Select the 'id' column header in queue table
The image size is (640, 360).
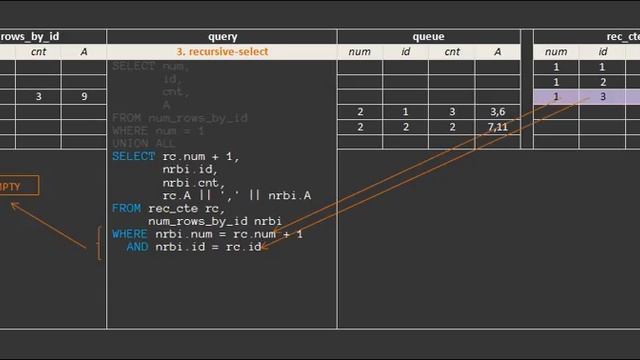(405, 52)
